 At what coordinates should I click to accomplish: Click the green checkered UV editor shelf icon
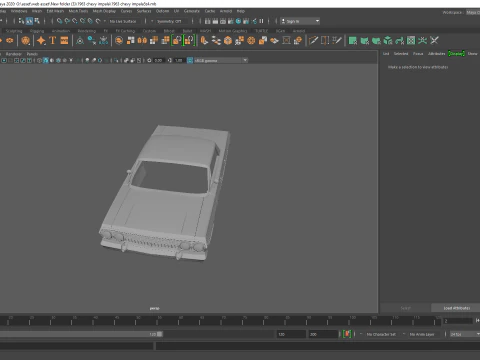tap(411, 41)
